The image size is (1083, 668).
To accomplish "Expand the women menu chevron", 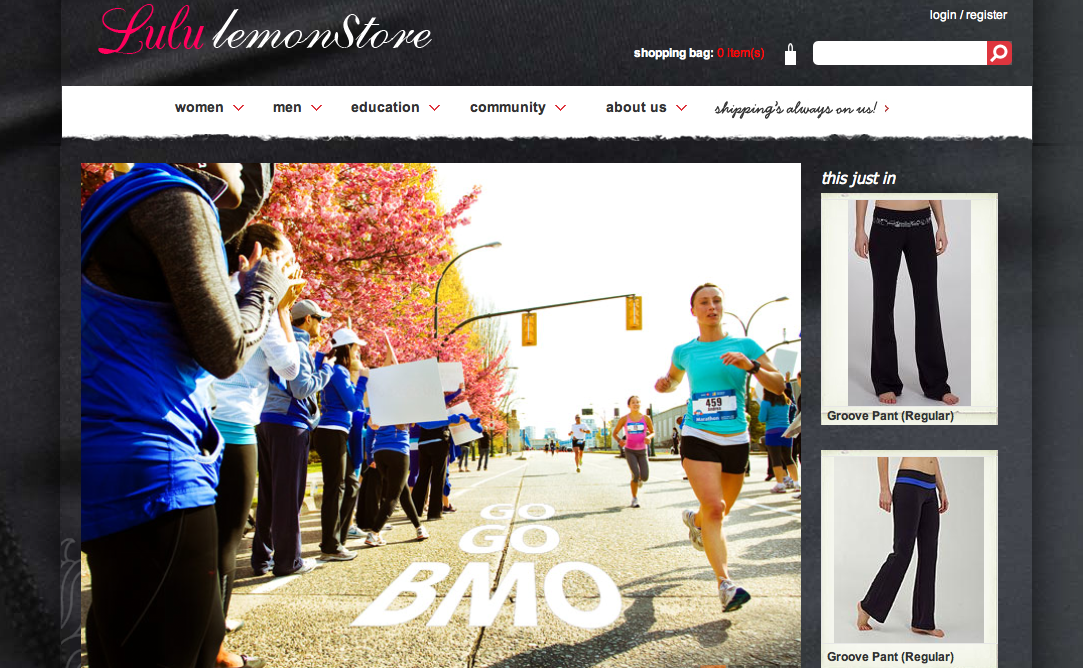I will pyautogui.click(x=238, y=108).
